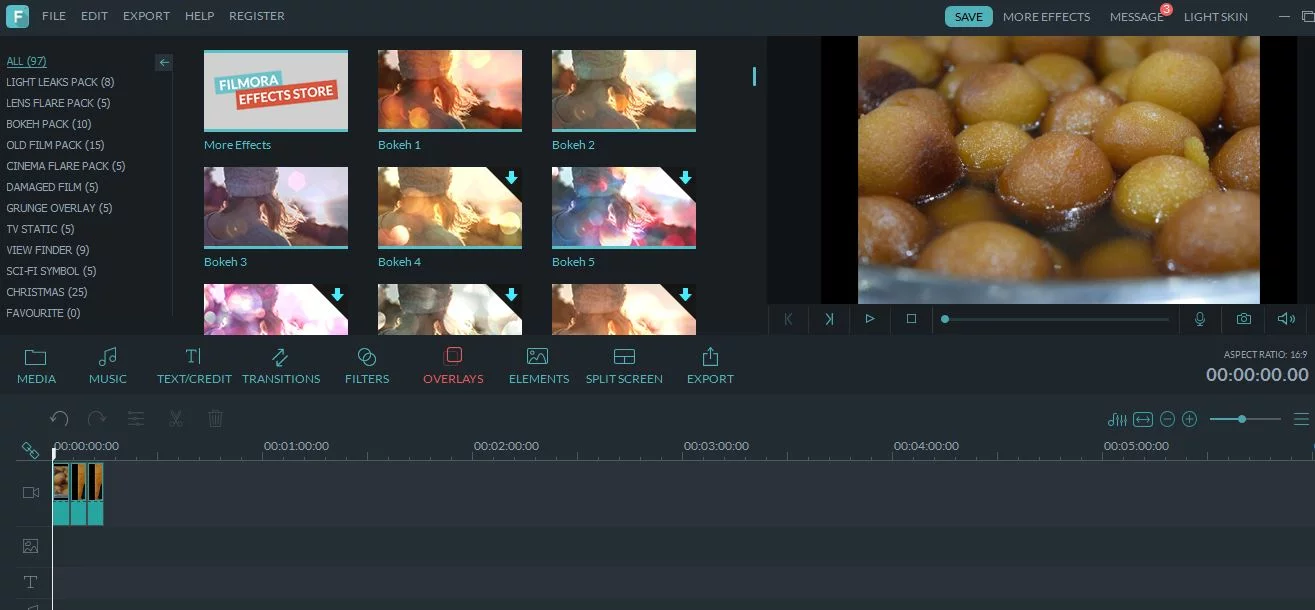Screen dimensions: 1315x610
Task: Zoom to fit timeline with the arrows icon
Action: point(1142,418)
